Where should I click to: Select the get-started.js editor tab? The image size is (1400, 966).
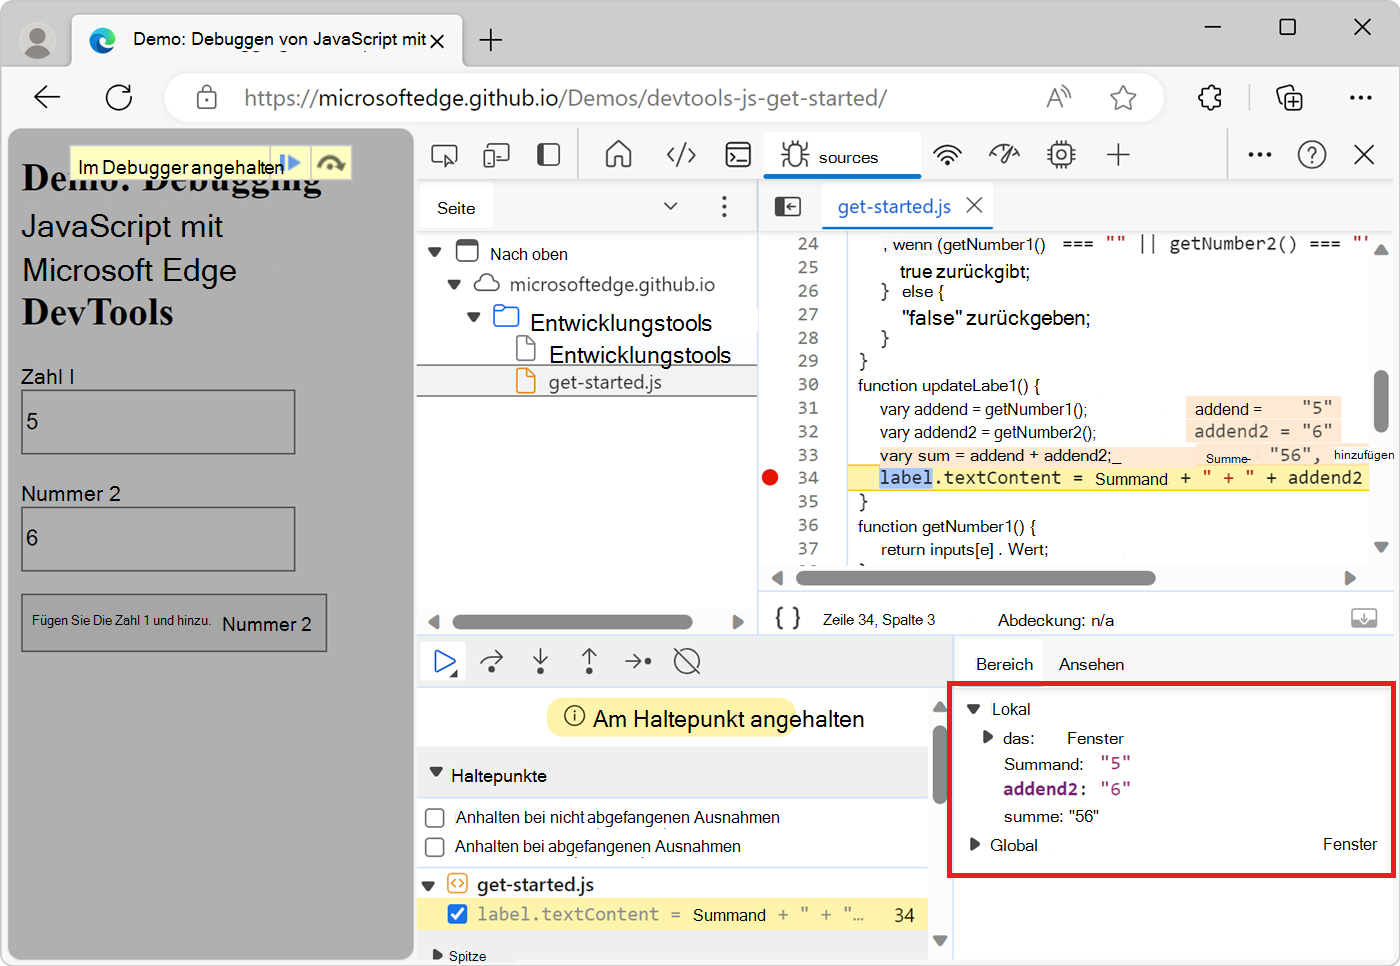click(893, 207)
